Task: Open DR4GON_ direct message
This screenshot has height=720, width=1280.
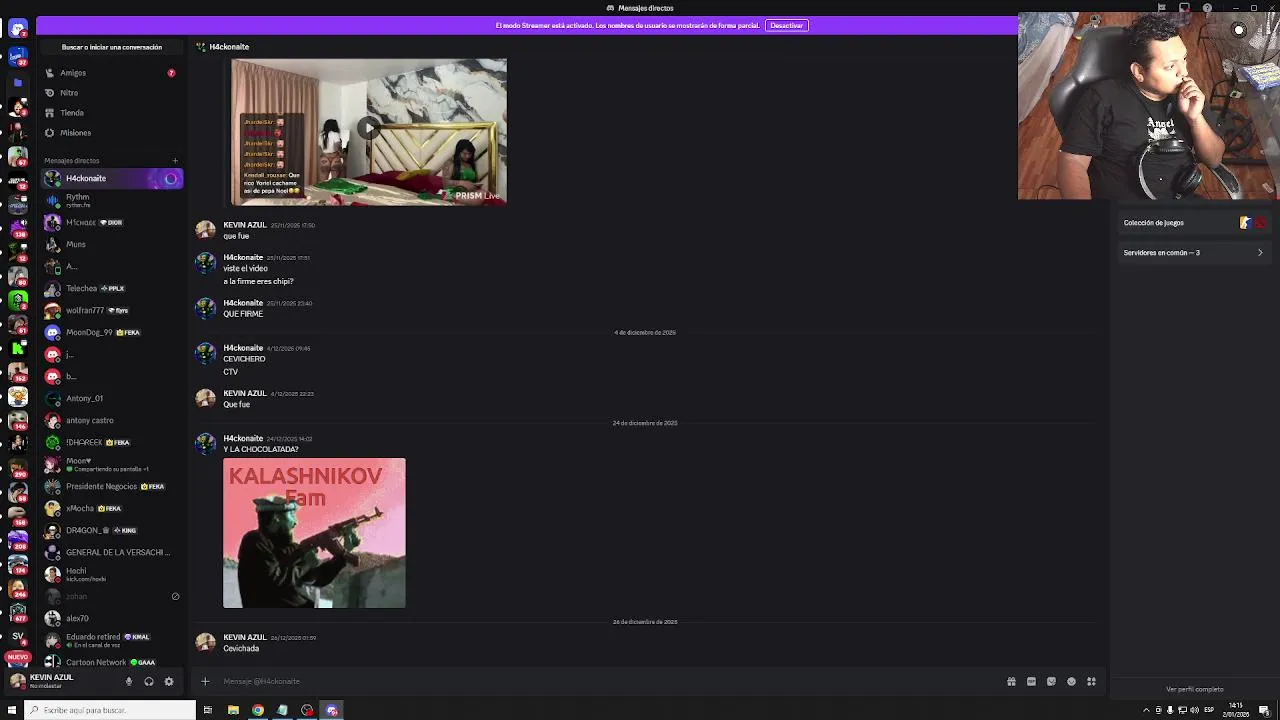Action: 111,530
